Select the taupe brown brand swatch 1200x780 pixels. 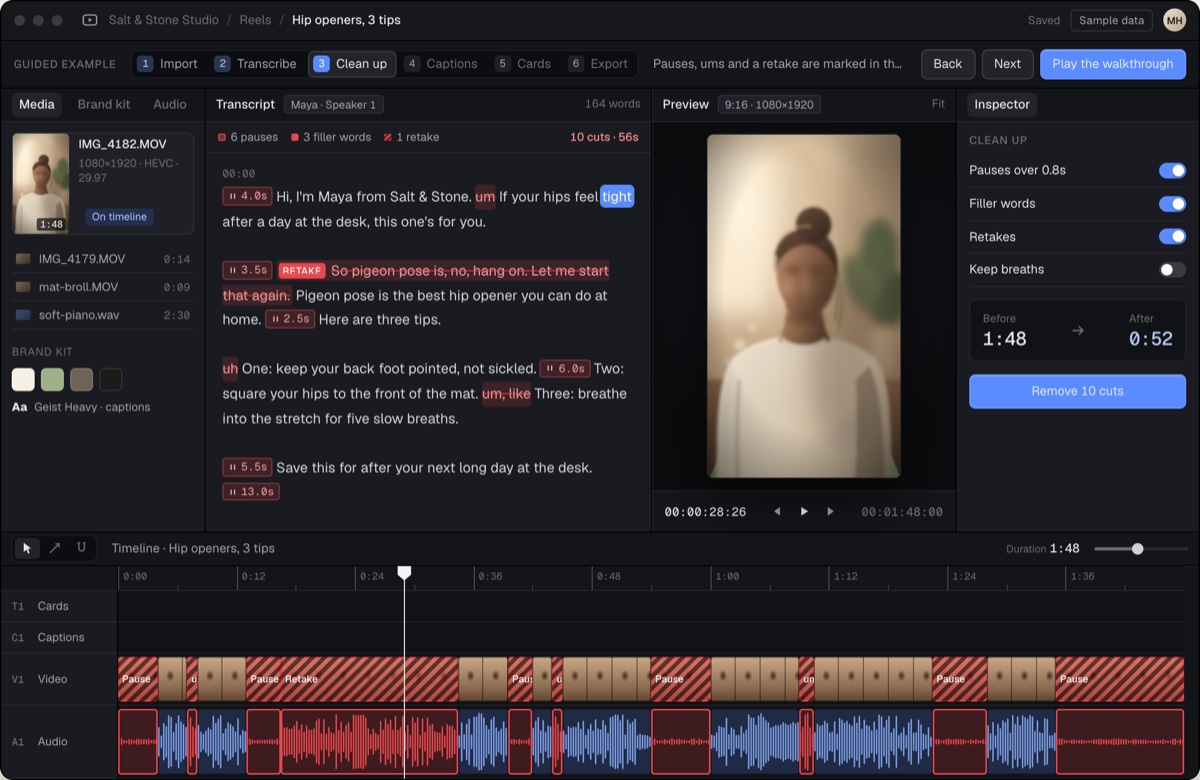[x=81, y=379]
